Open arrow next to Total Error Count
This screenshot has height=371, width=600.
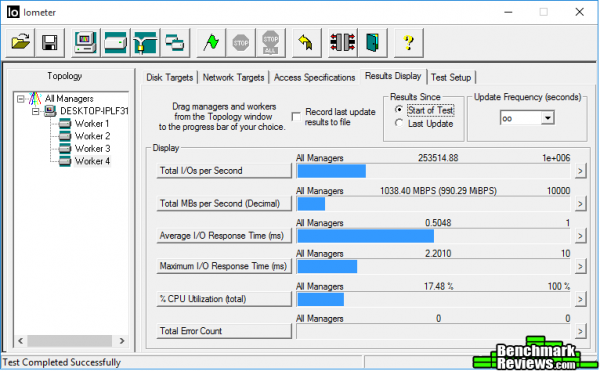580,331
